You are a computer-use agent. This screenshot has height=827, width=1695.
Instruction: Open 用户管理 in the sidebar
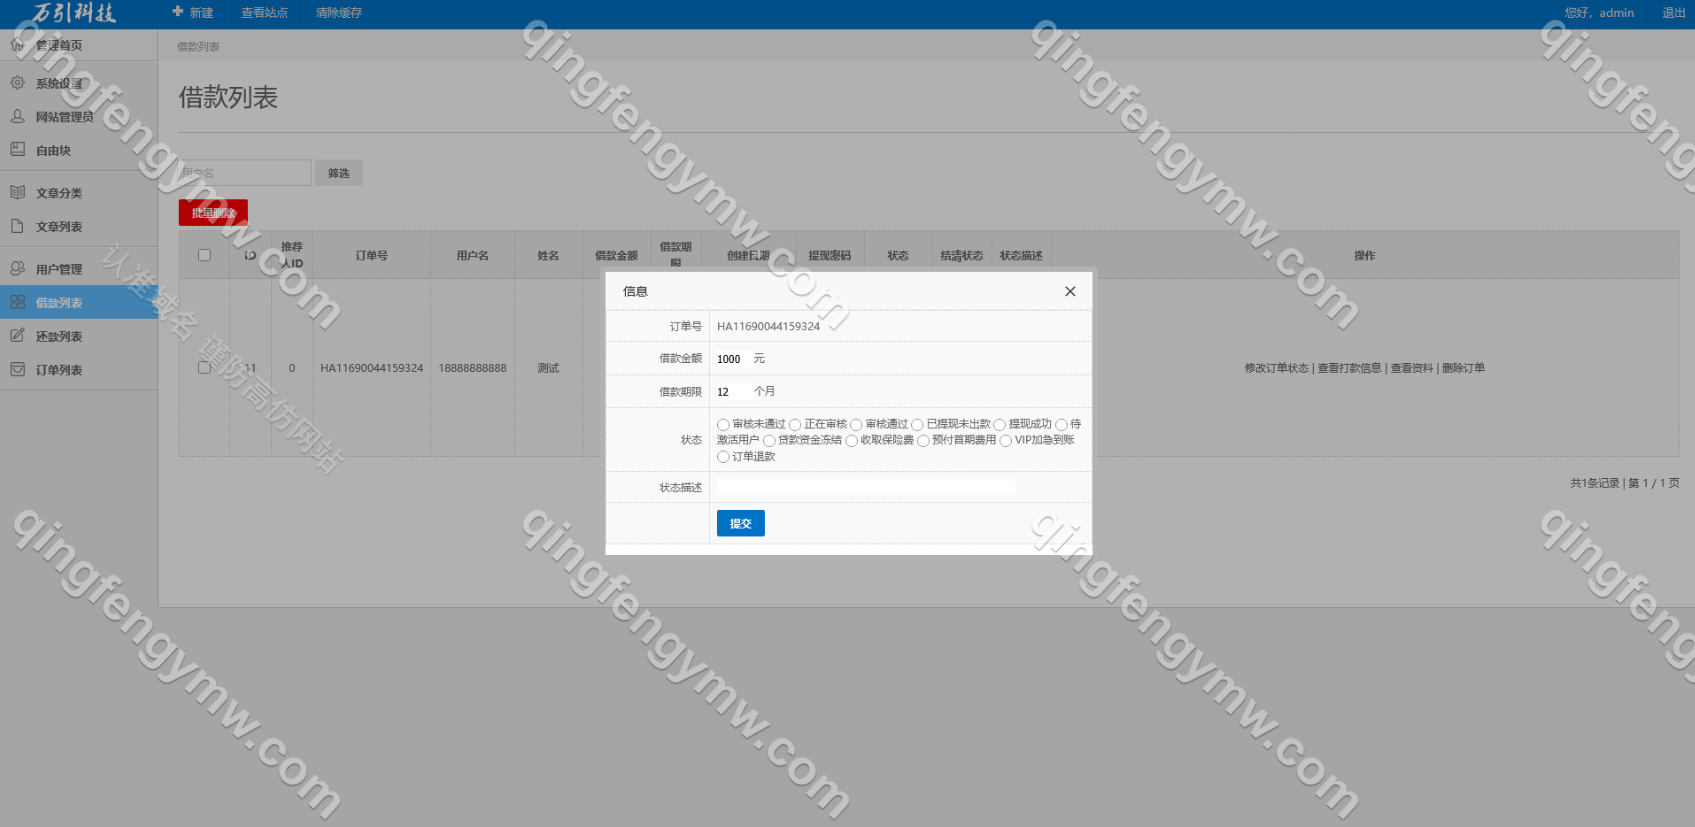(59, 269)
